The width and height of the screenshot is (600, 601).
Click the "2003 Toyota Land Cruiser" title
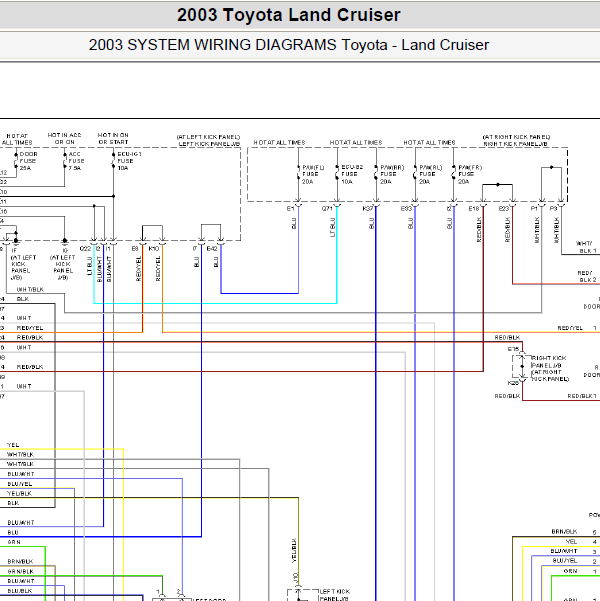(x=289, y=15)
